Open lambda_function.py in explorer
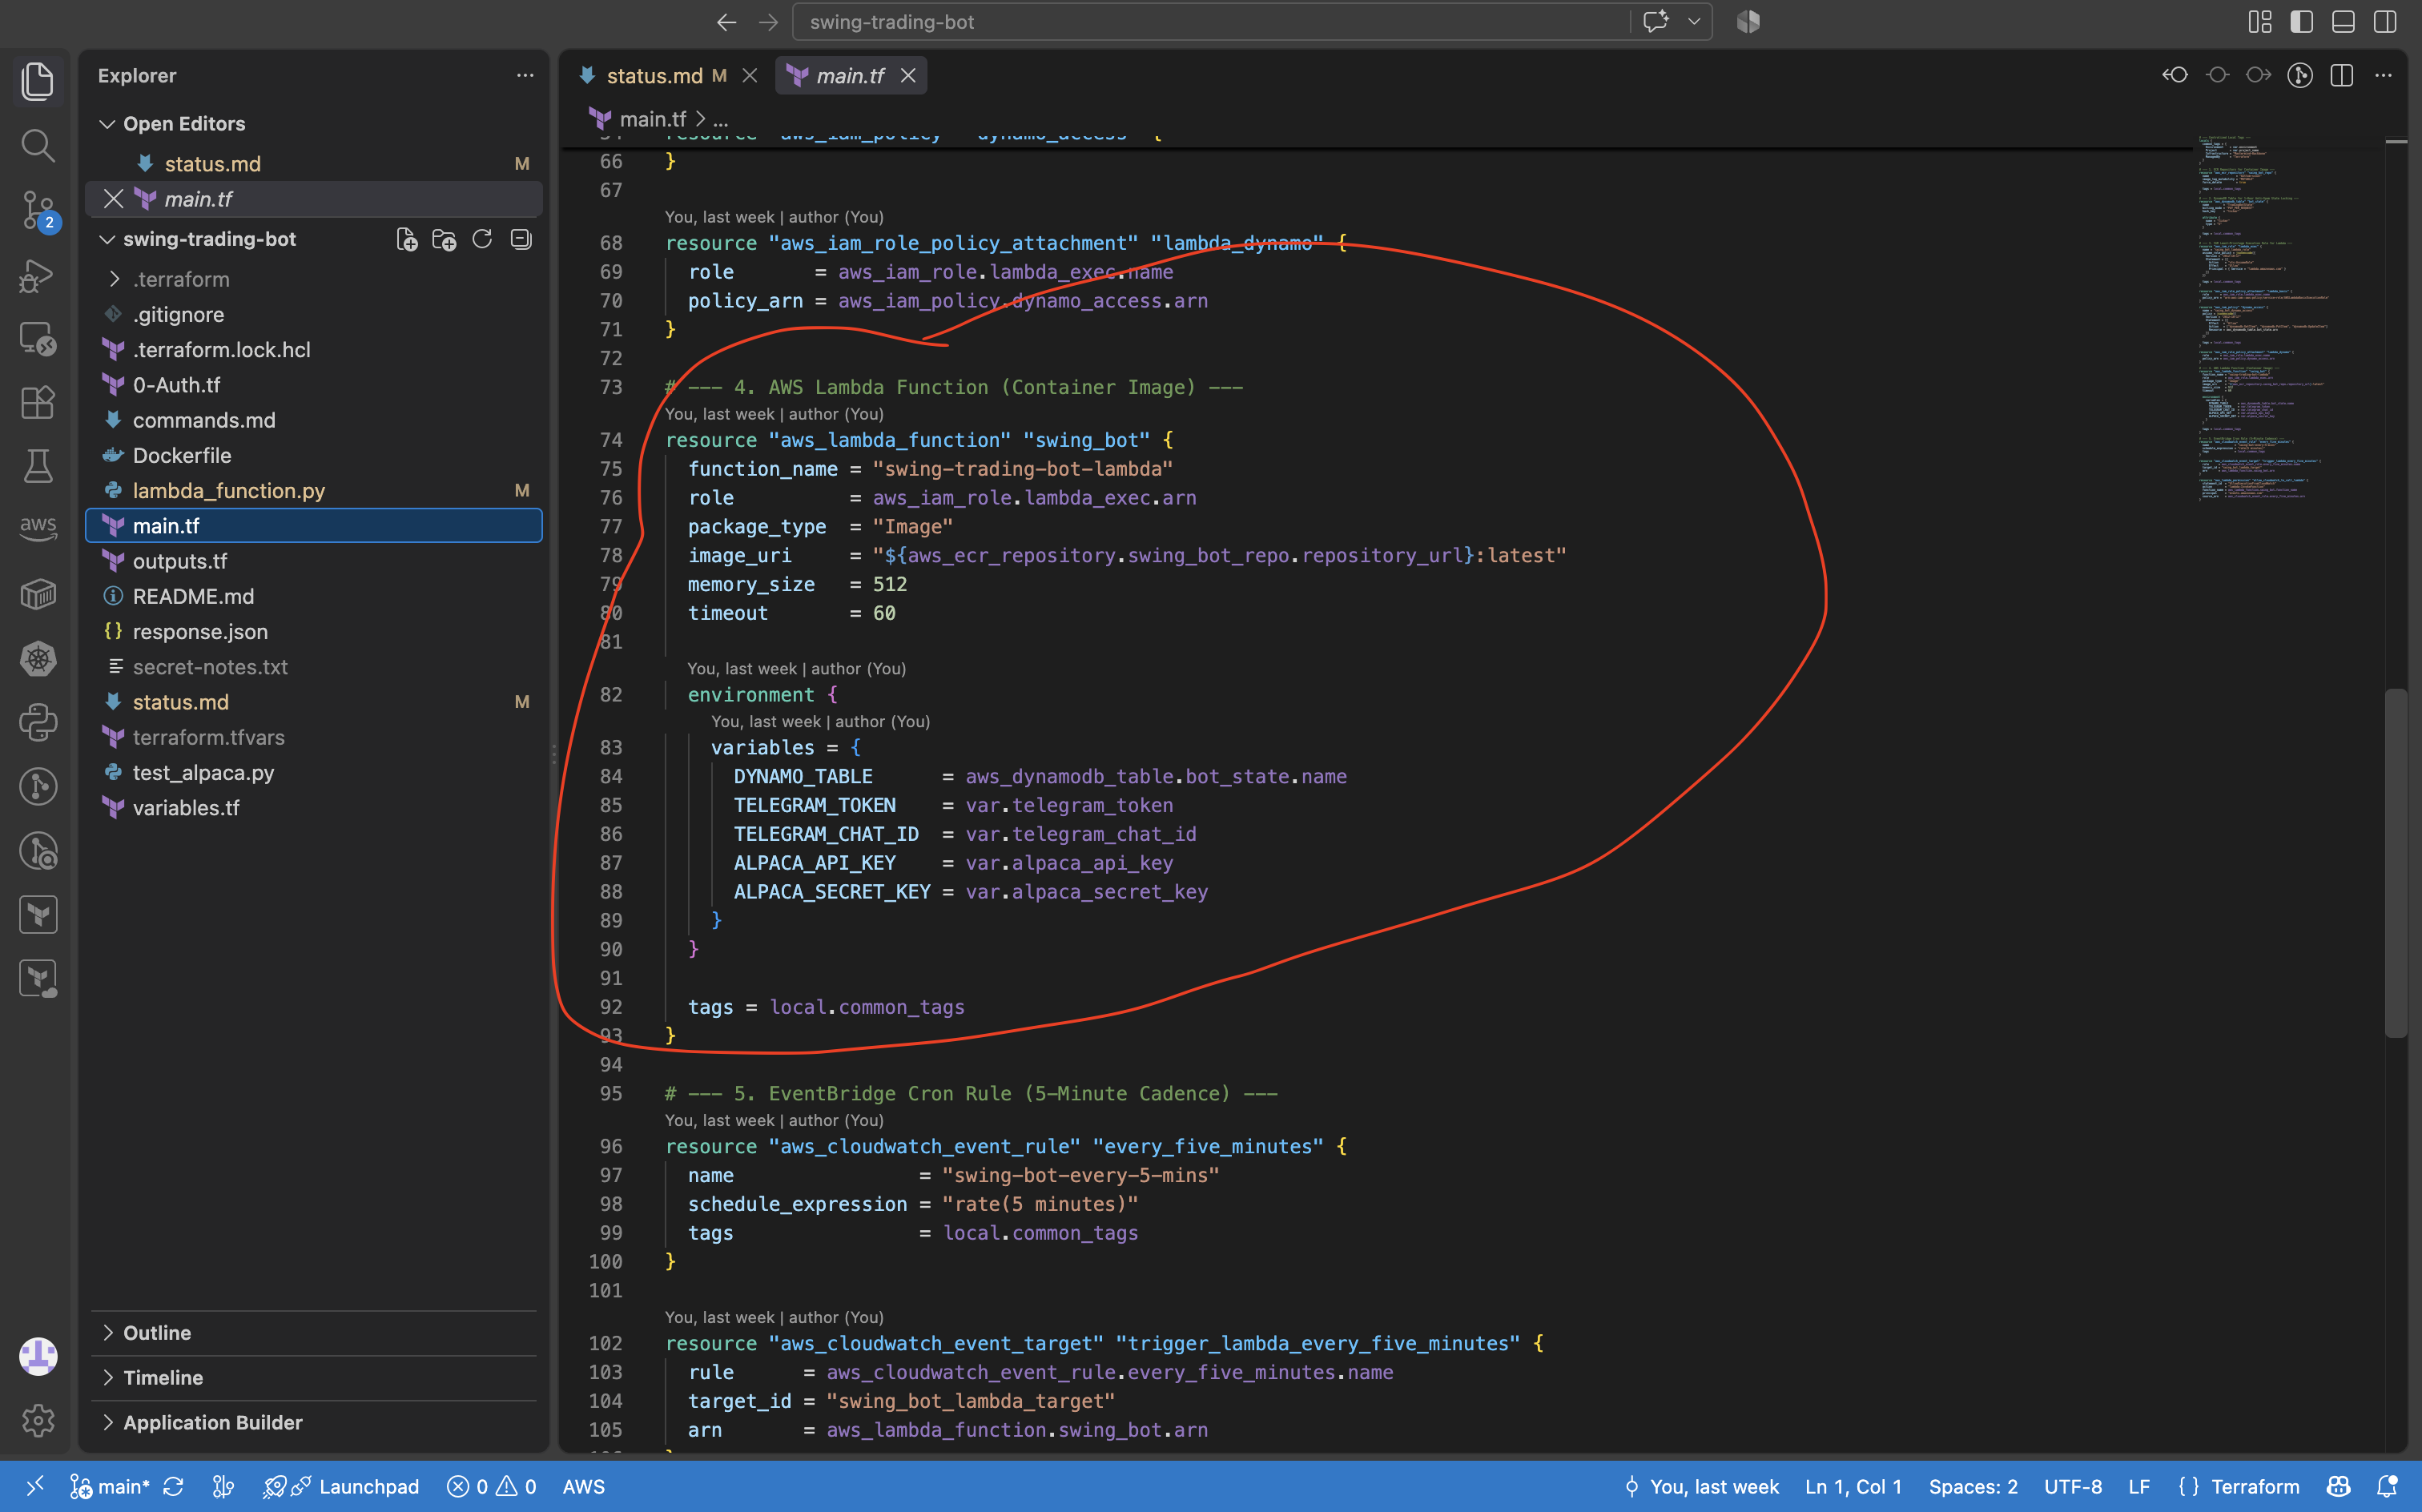The image size is (2422, 1512). pos(314,491)
